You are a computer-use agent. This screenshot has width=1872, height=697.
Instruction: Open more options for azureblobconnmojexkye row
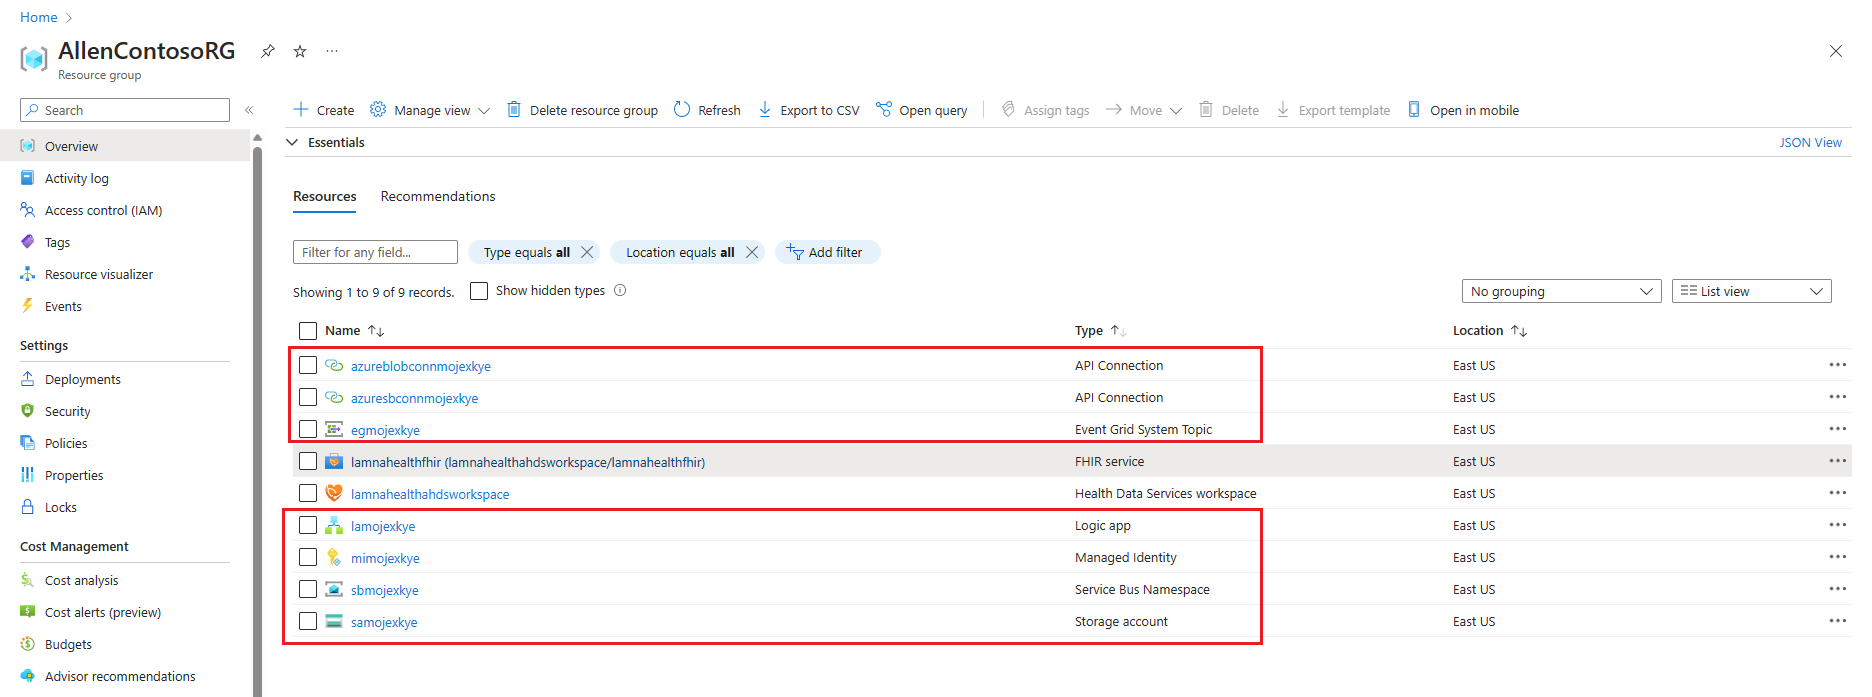pyautogui.click(x=1838, y=365)
